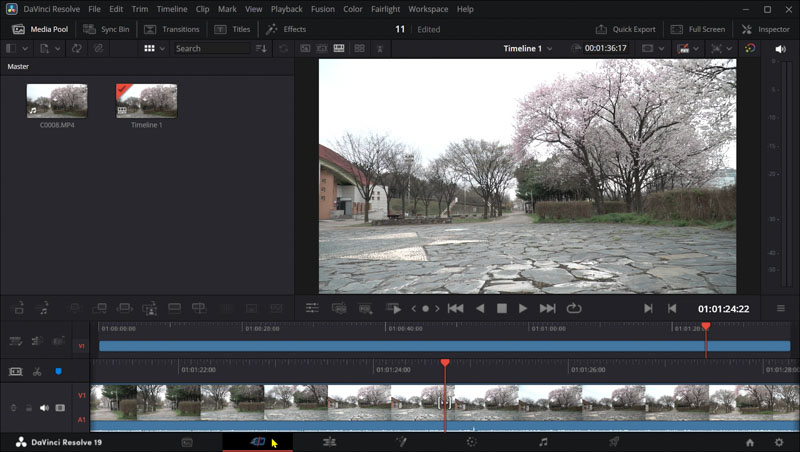Jump to the timeline start

pos(456,308)
